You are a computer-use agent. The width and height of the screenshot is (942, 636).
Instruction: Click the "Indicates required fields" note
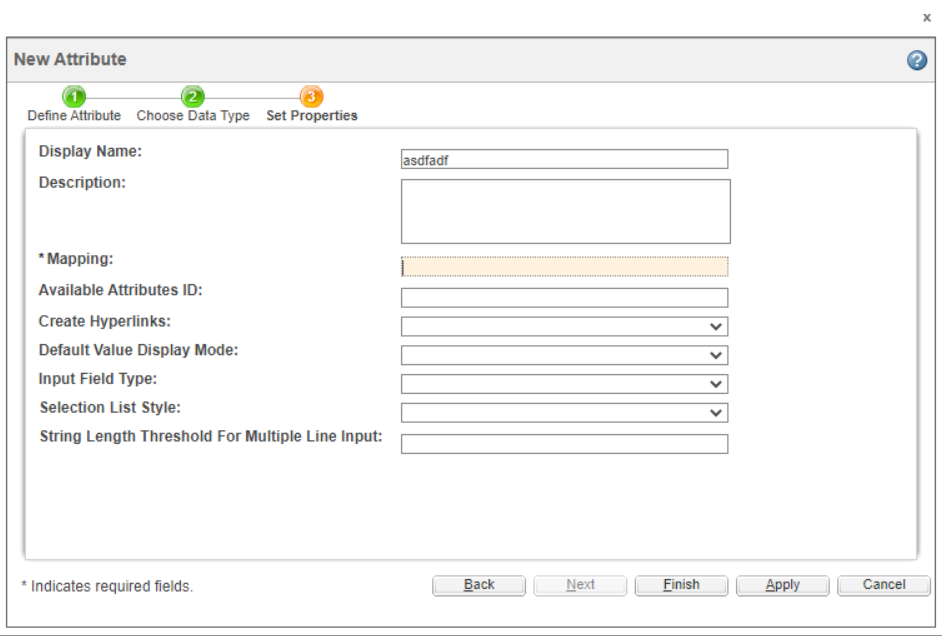click(x=107, y=587)
